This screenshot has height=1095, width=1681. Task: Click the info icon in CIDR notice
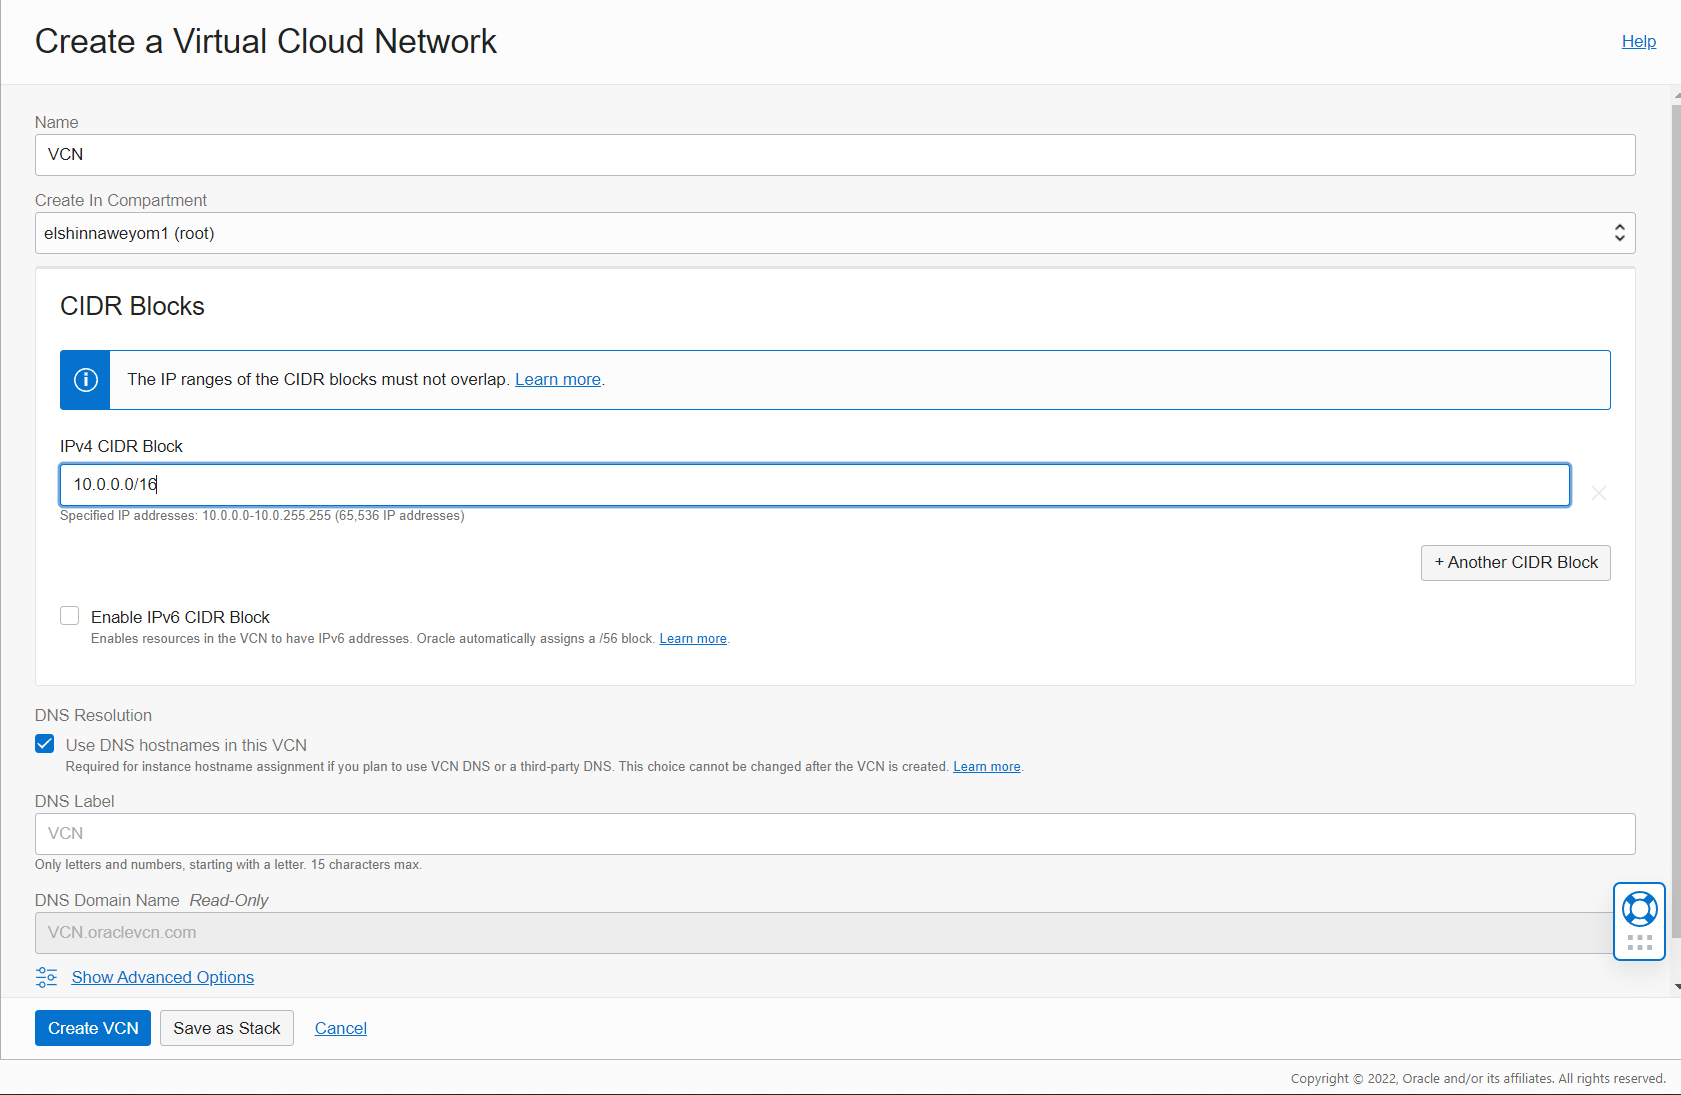tap(86, 380)
